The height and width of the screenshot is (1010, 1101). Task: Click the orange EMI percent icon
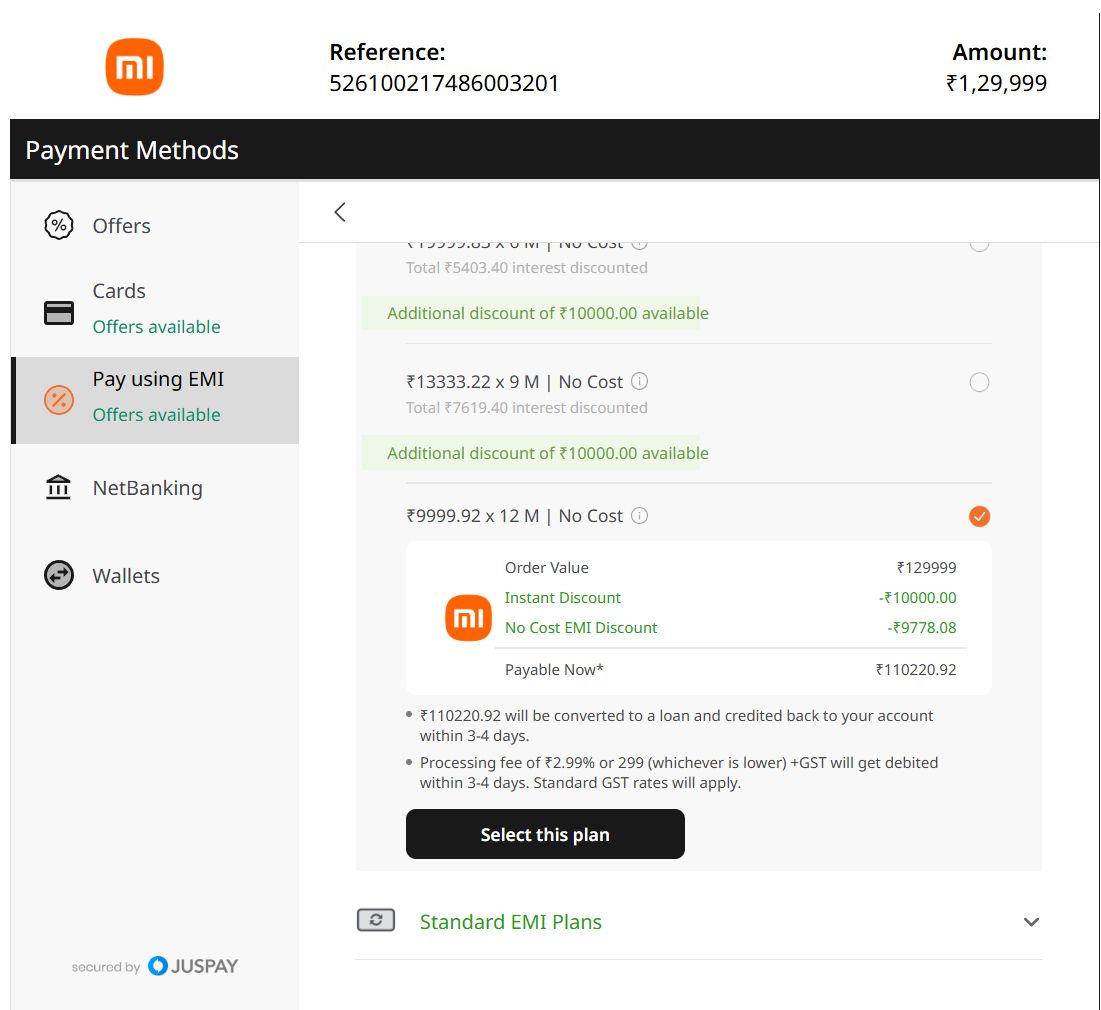coord(59,400)
